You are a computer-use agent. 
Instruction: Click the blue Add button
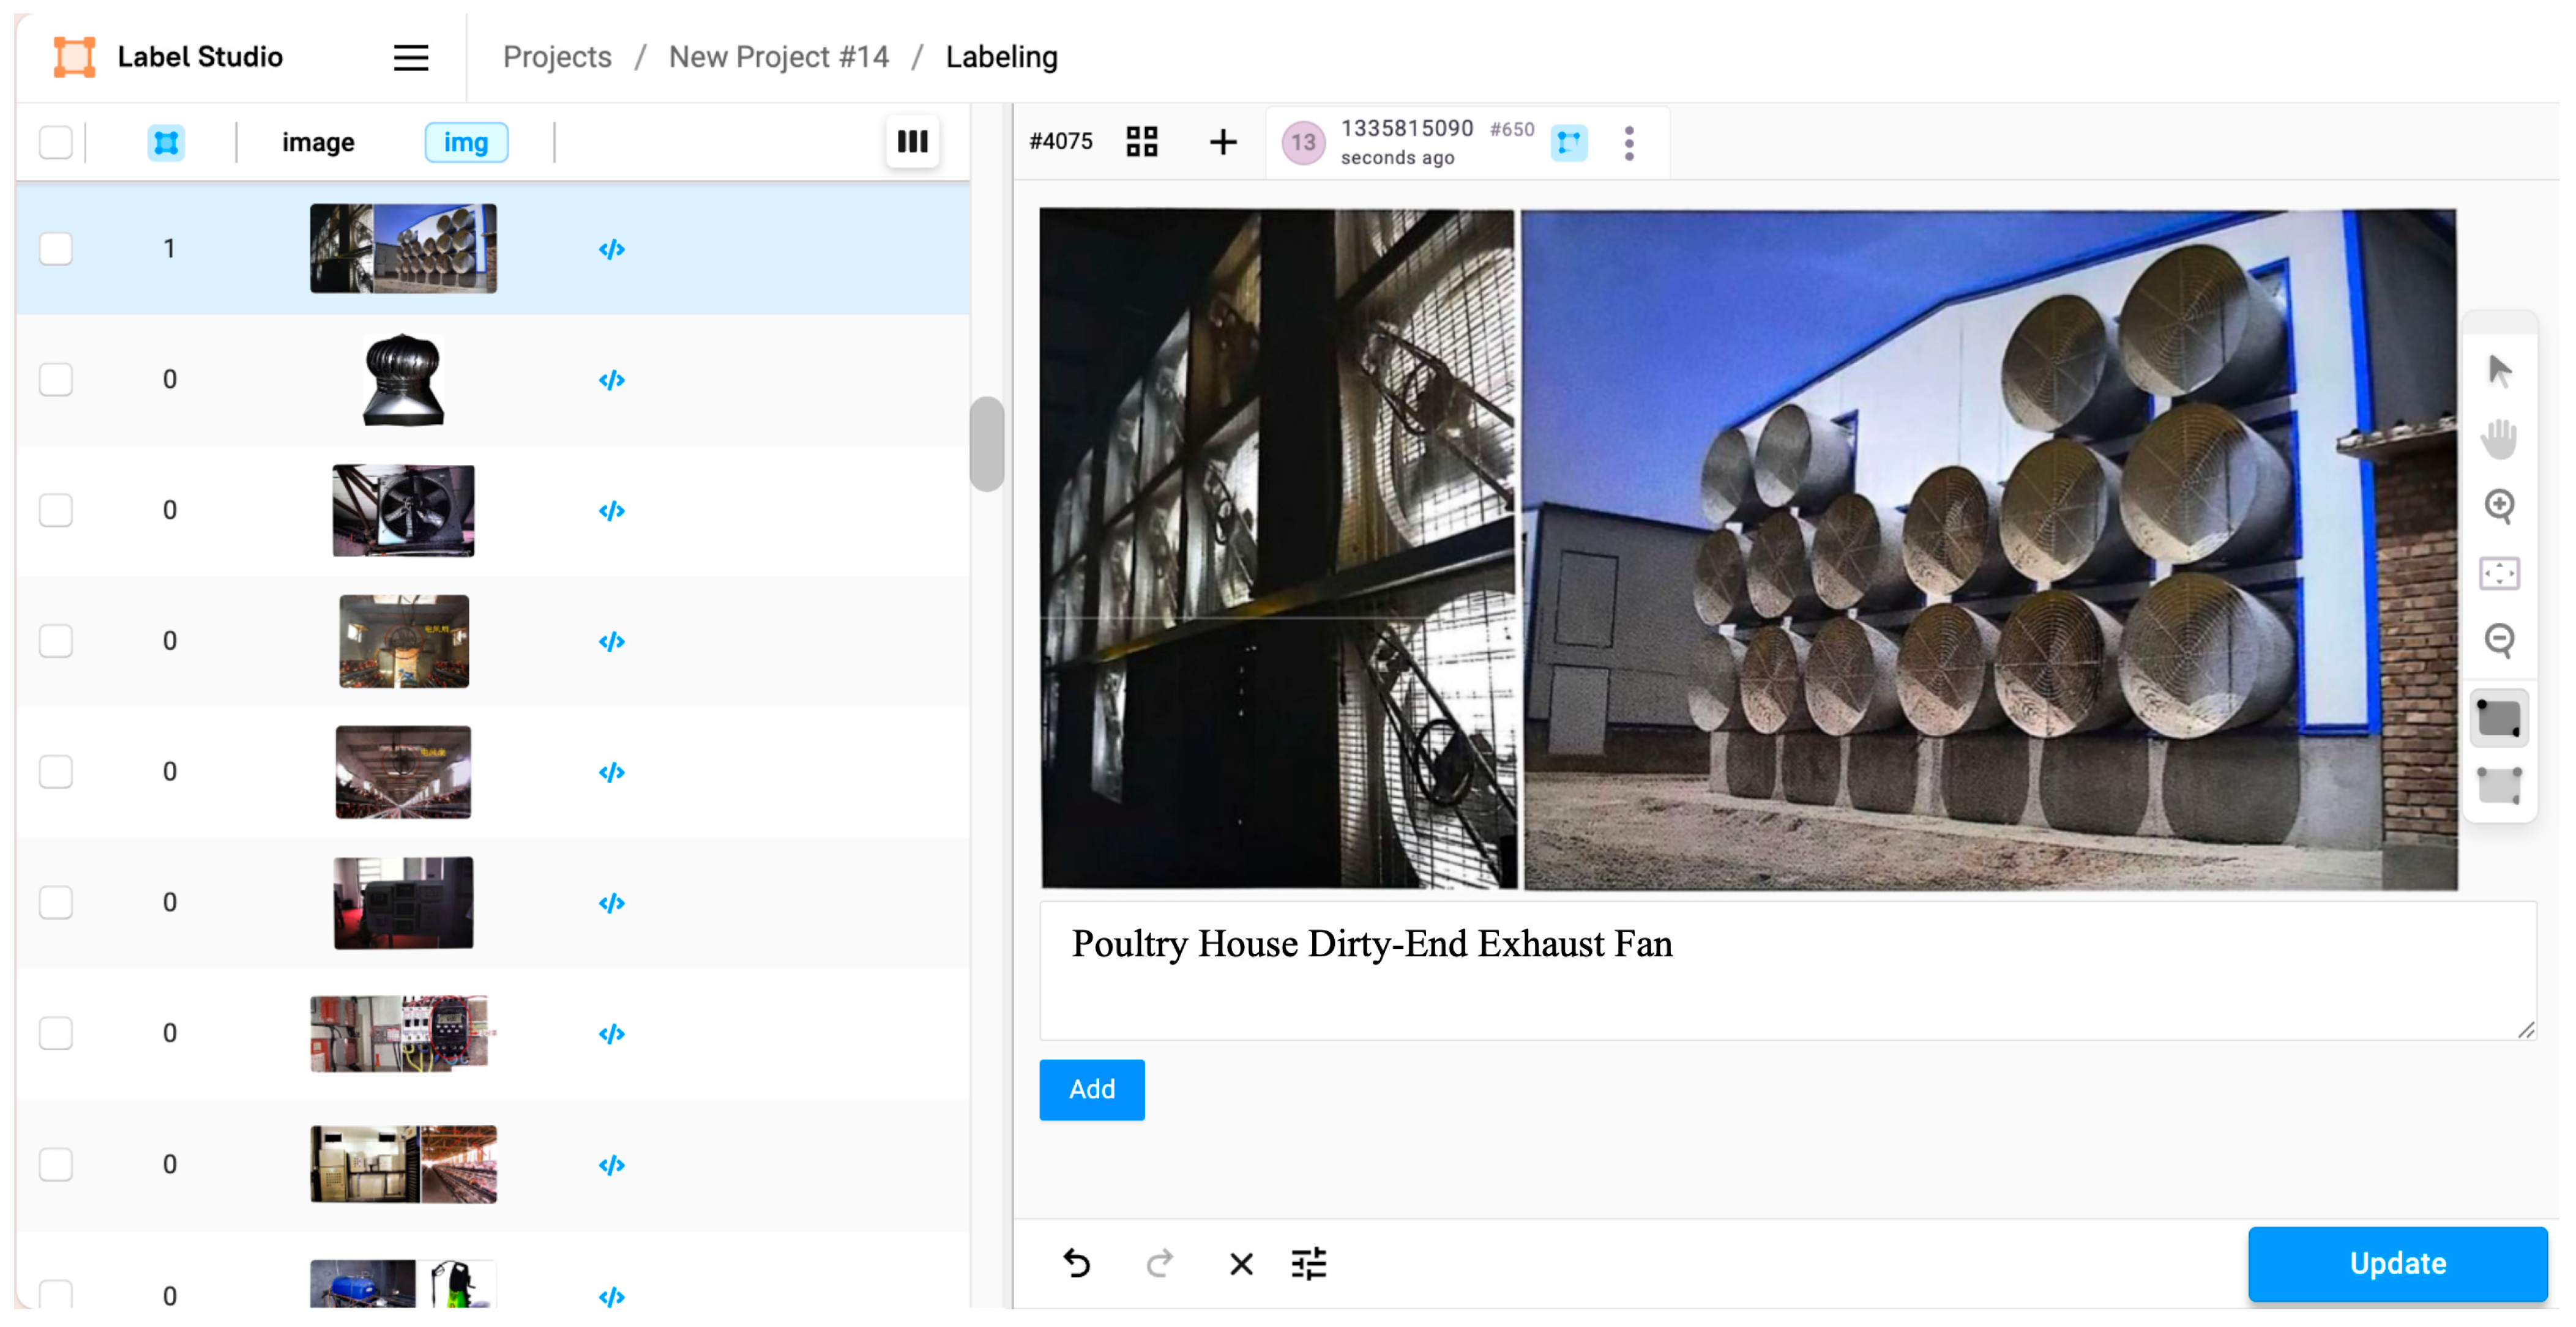tap(1091, 1089)
